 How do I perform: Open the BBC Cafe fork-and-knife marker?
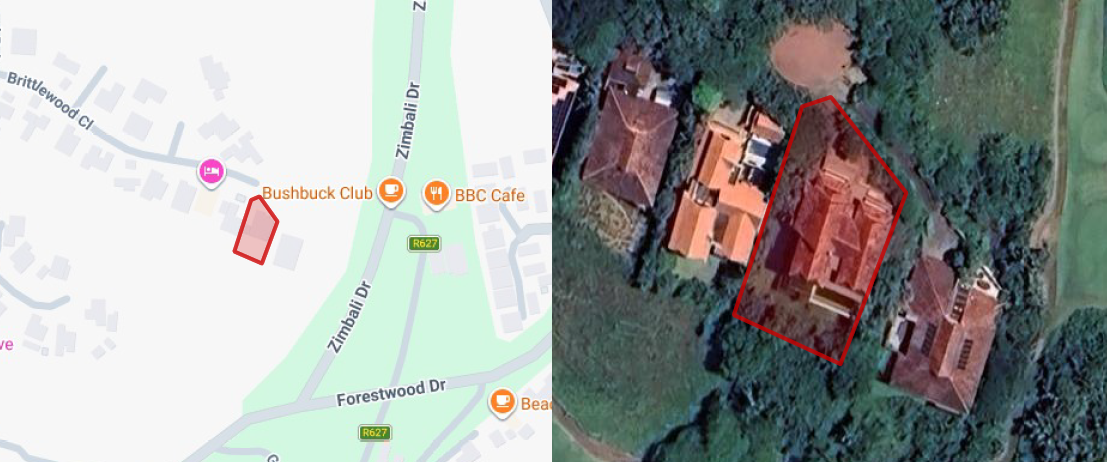[x=436, y=193]
